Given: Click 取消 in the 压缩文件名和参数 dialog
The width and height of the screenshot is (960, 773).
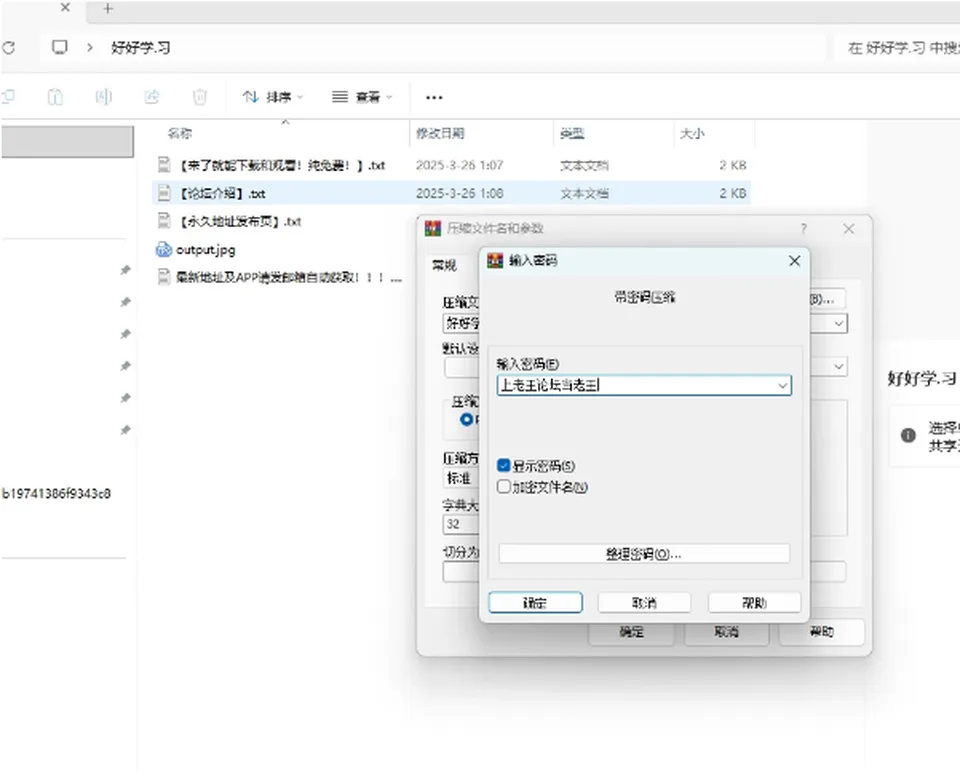Looking at the screenshot, I should pos(727,632).
